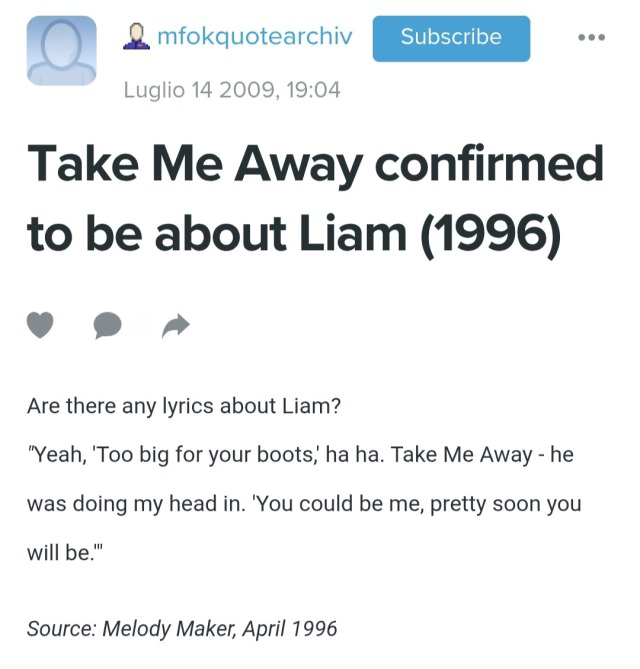Click the small user icon beside mfokquotearchiv
640x669 pixels.
136,37
